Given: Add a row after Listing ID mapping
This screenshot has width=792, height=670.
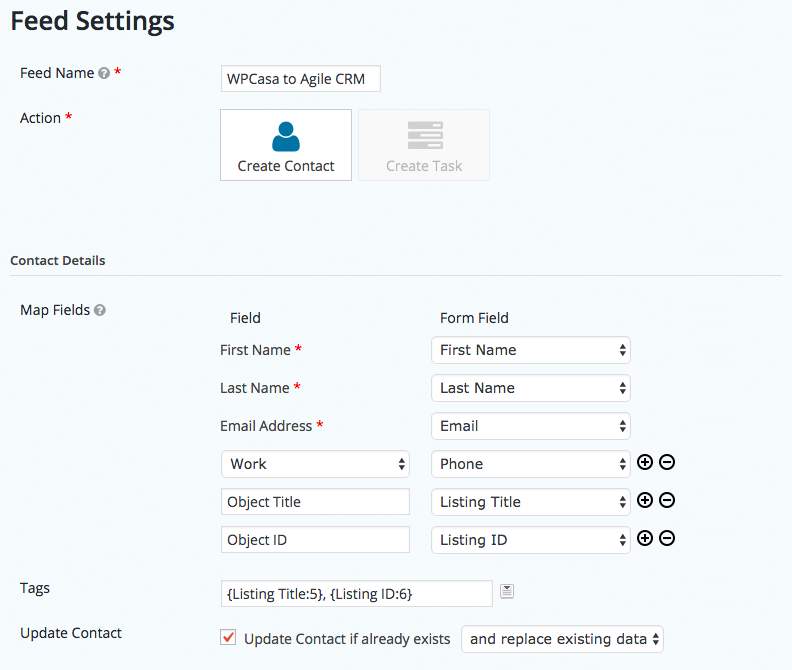Looking at the screenshot, I should coord(645,538).
